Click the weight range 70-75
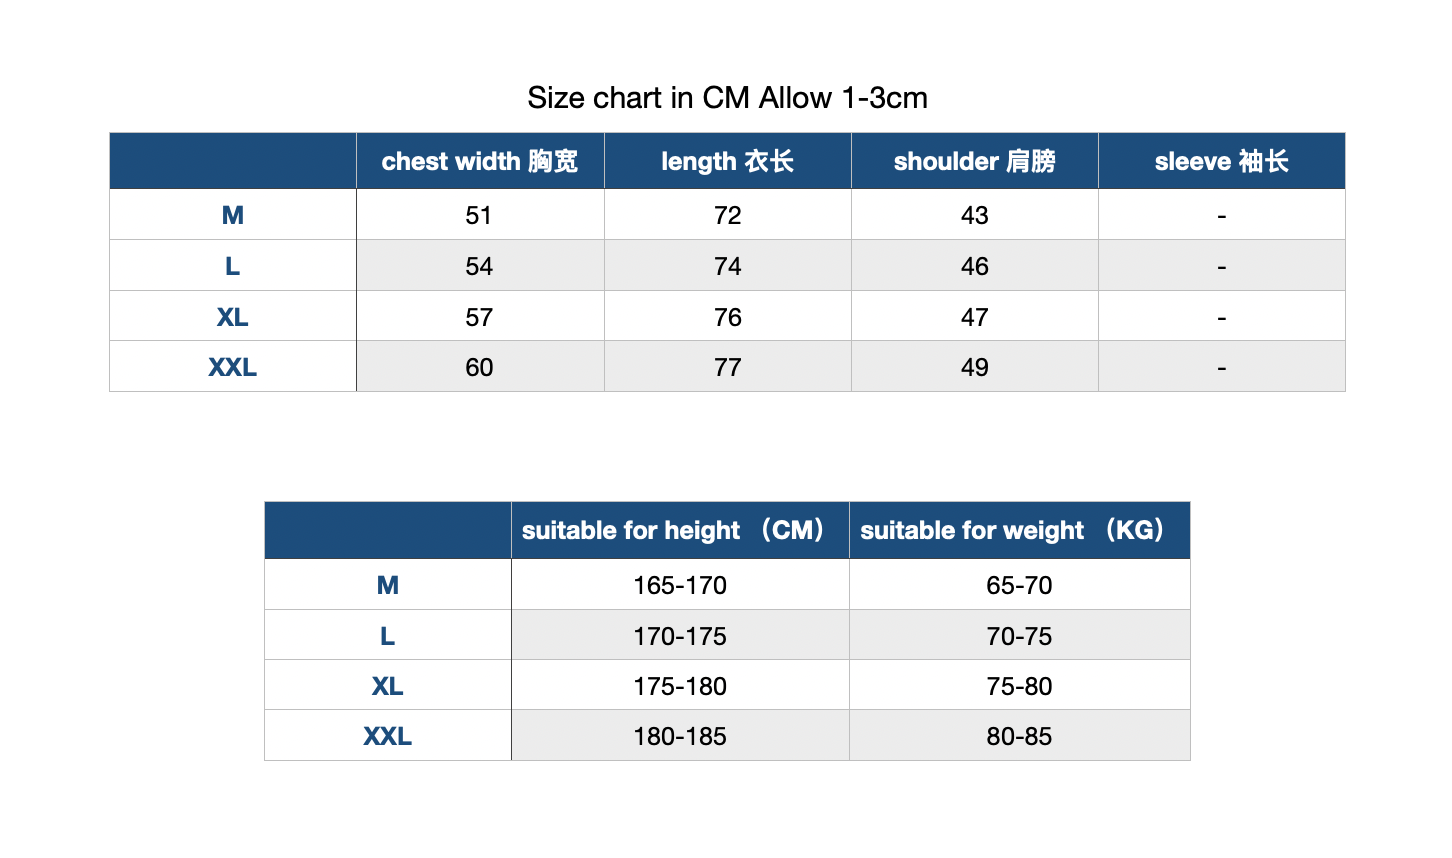1452x858 pixels. point(1019,636)
